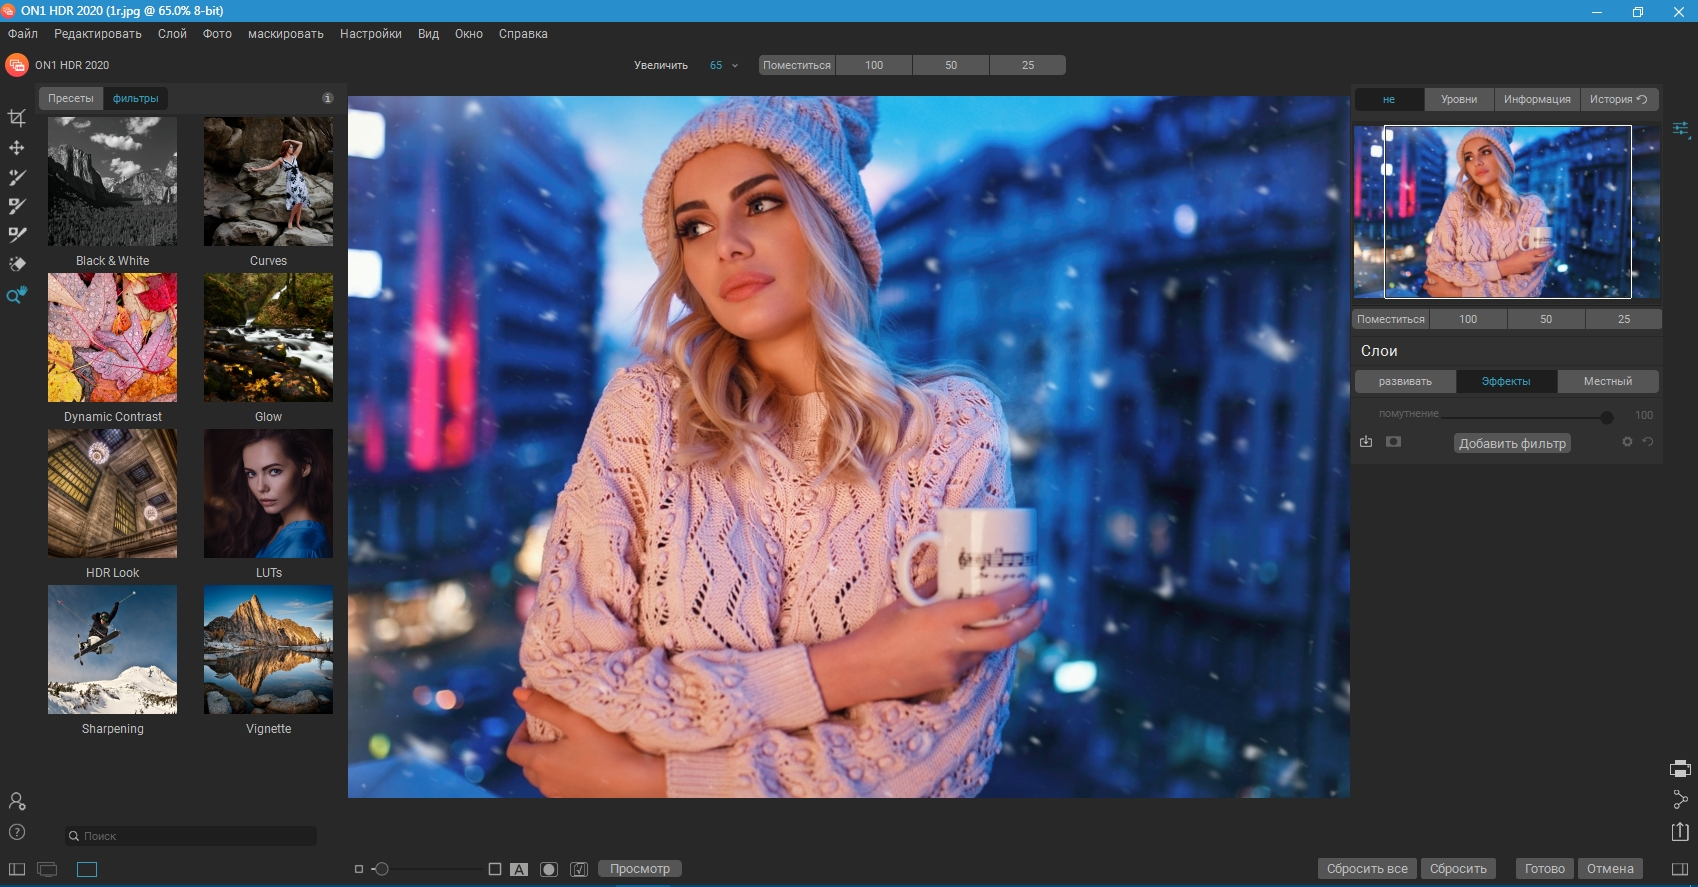Click small thumbnail size icon
Image resolution: width=1698 pixels, height=887 pixels.
pos(359,869)
